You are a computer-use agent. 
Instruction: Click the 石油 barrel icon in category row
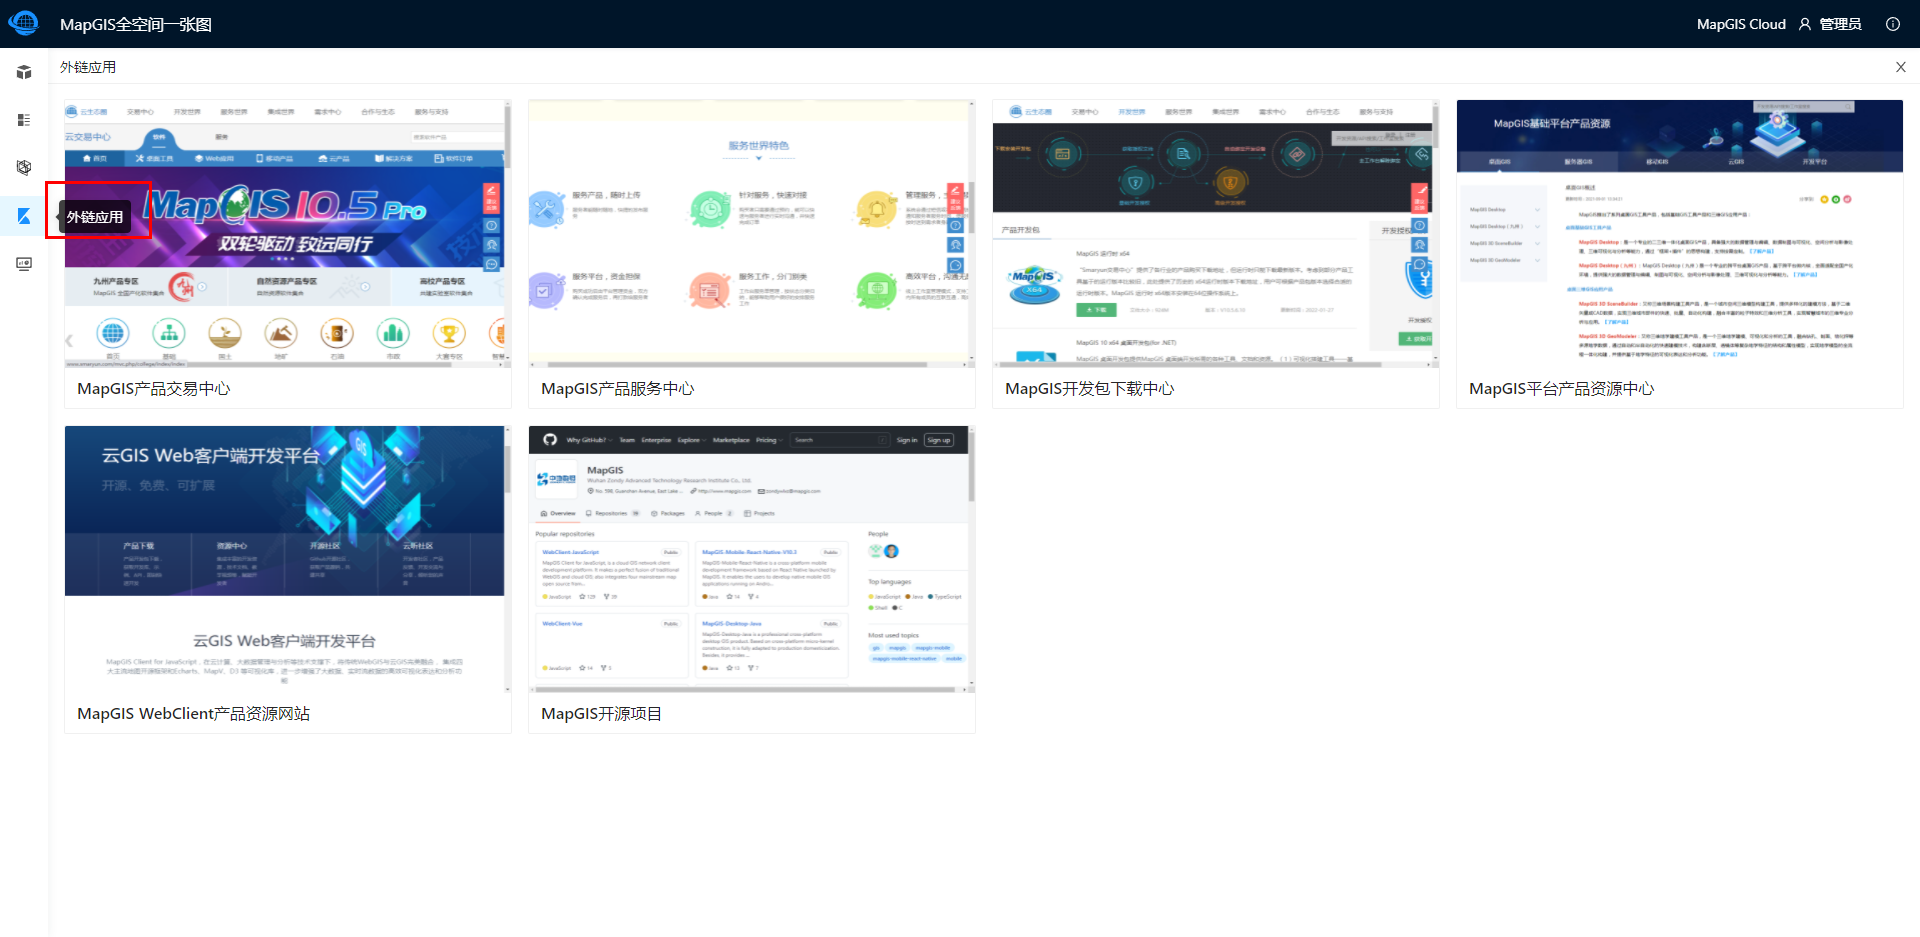tap(337, 333)
